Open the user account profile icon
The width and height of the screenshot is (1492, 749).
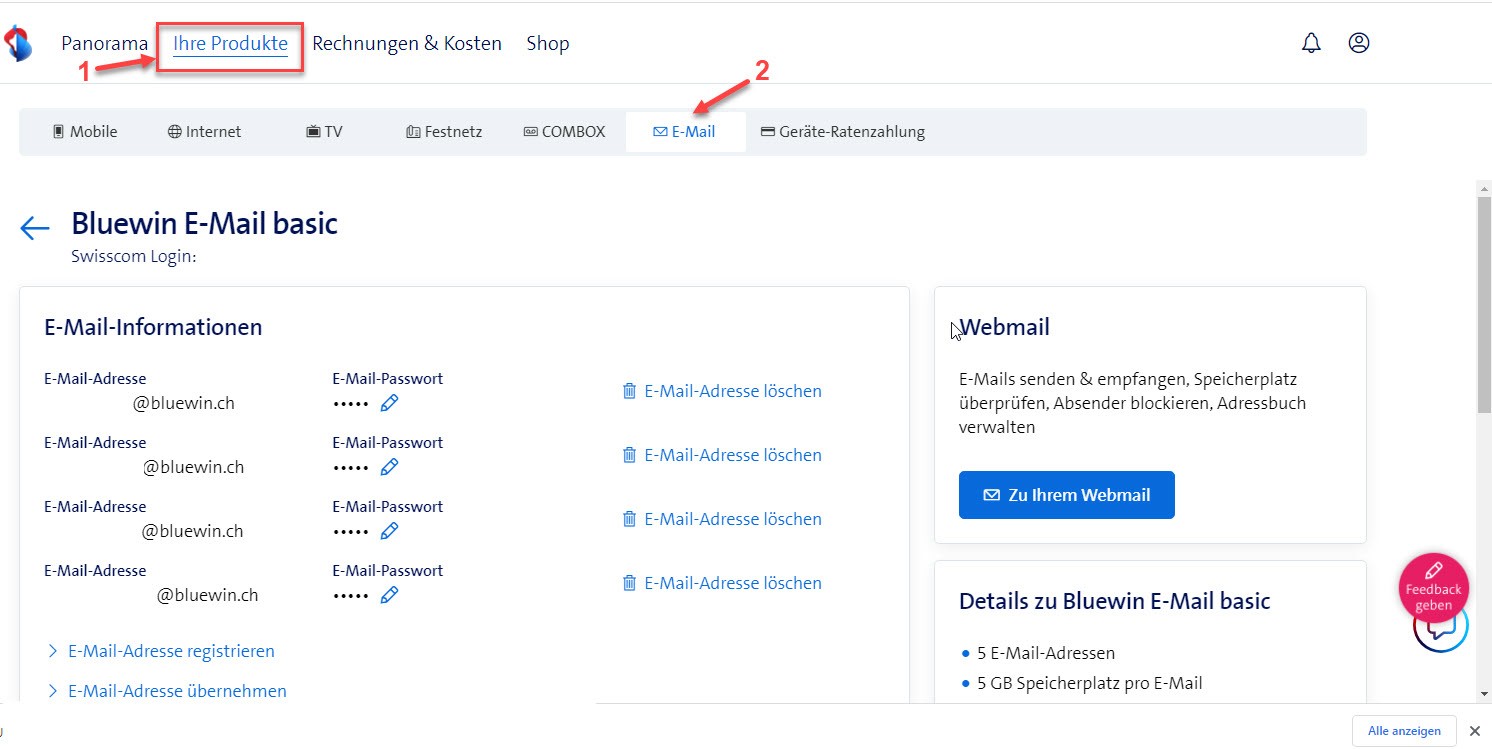coord(1358,43)
